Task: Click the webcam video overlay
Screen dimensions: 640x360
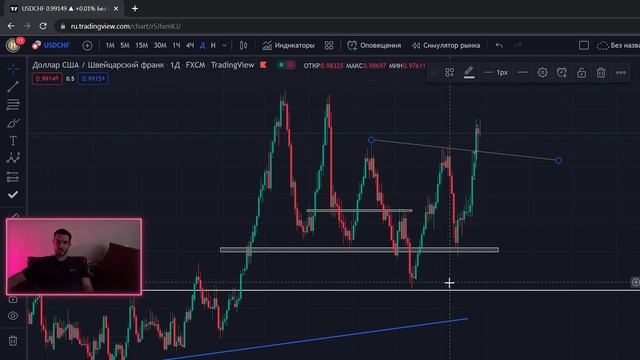Action: click(74, 256)
